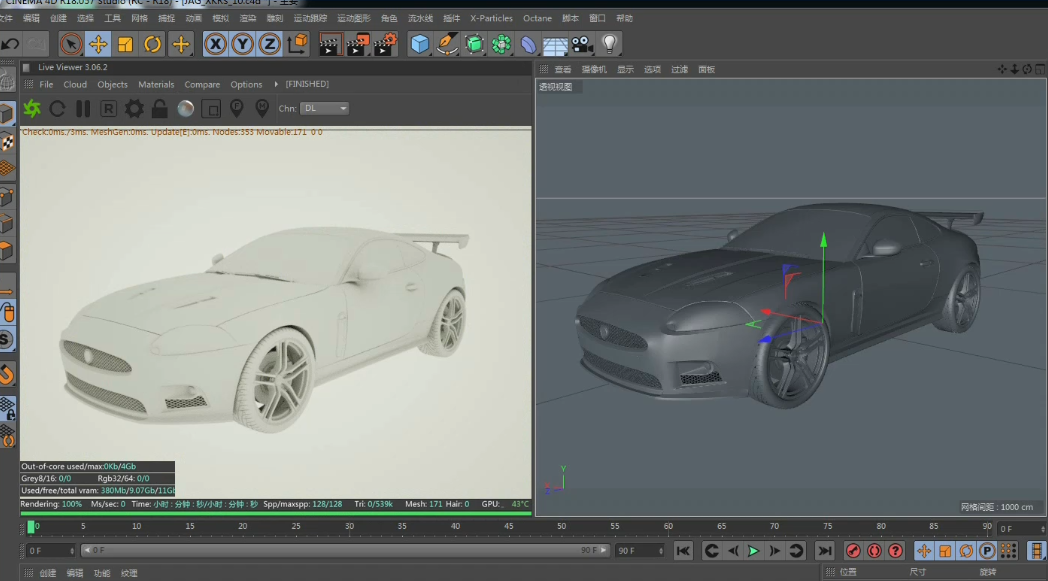Toggle the X axis lock
The height and width of the screenshot is (581, 1048).
[x=215, y=44]
